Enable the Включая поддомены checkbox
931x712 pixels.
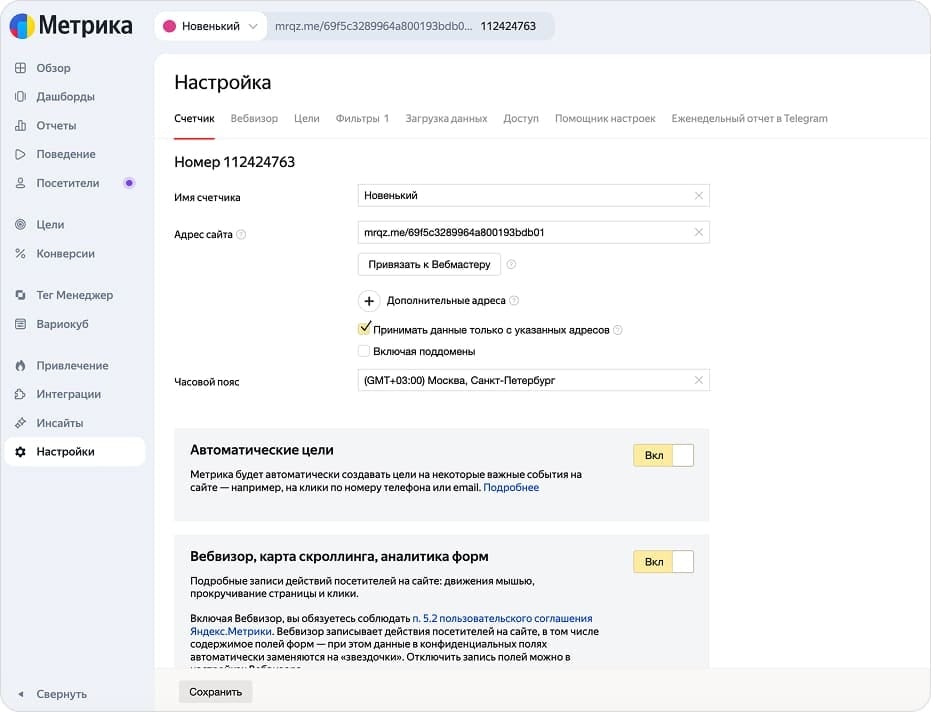(x=364, y=351)
